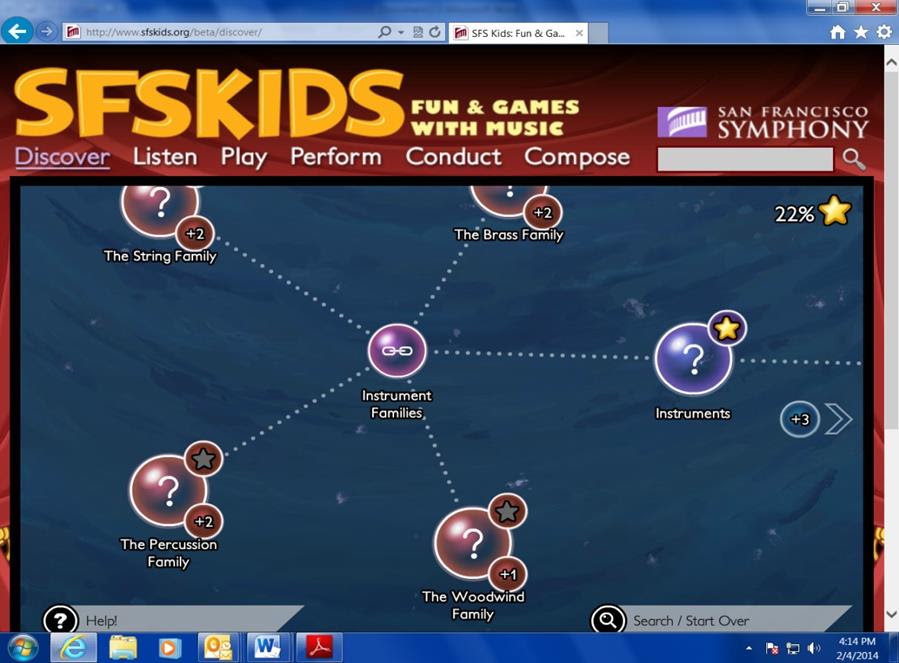Click the Instruments label text
This screenshot has height=663, width=899.
coord(693,414)
